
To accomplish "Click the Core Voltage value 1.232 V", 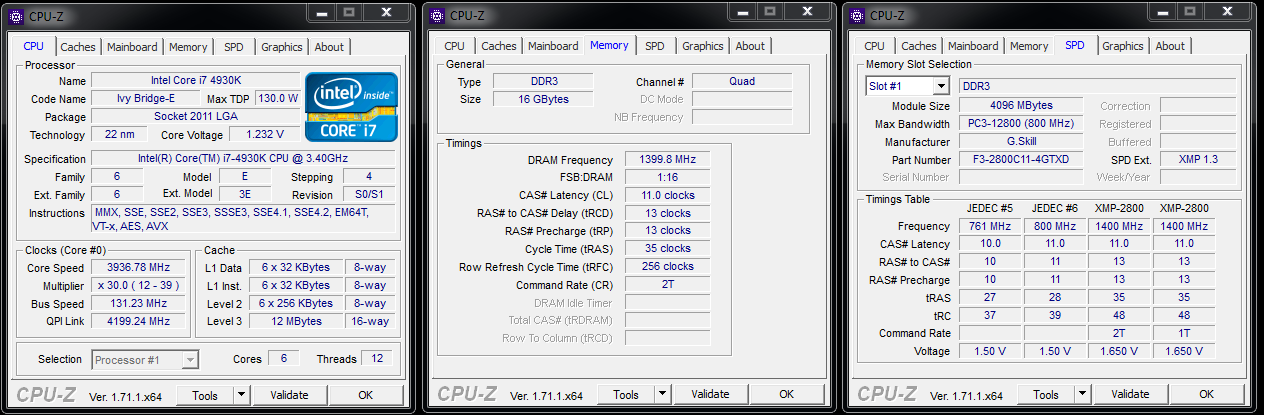I will (x=265, y=134).
